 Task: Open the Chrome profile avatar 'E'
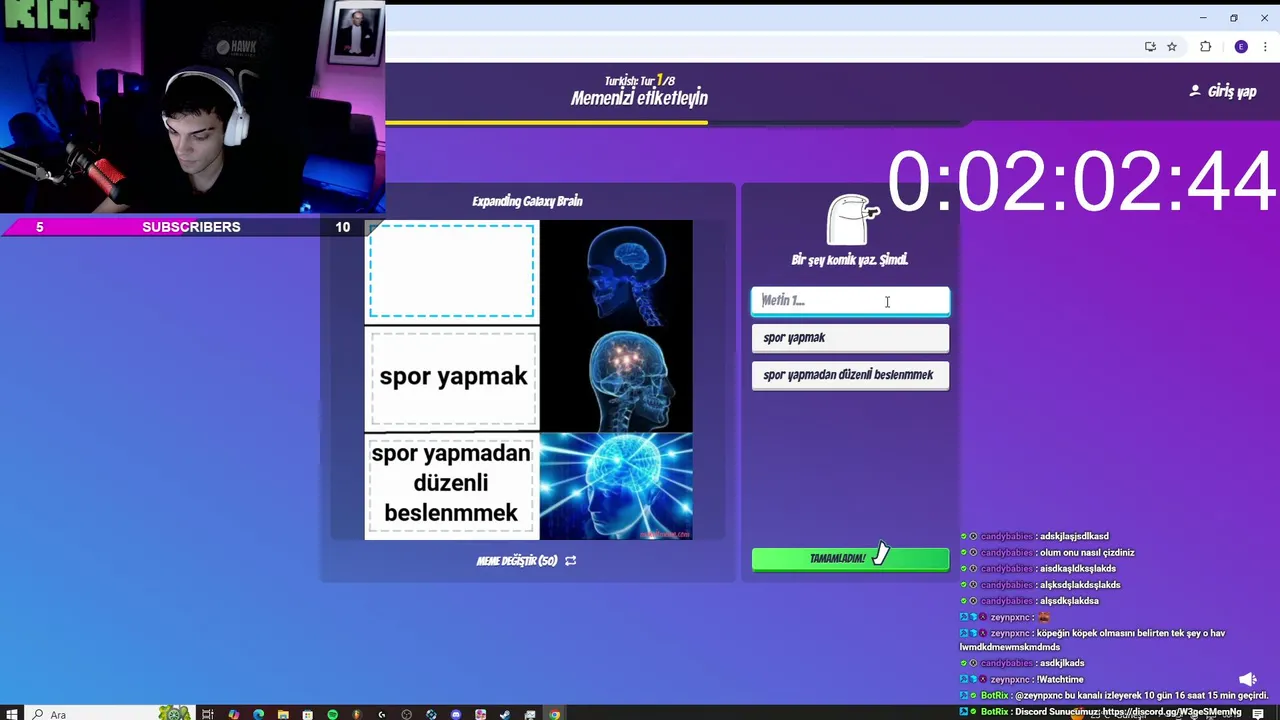click(1241, 46)
